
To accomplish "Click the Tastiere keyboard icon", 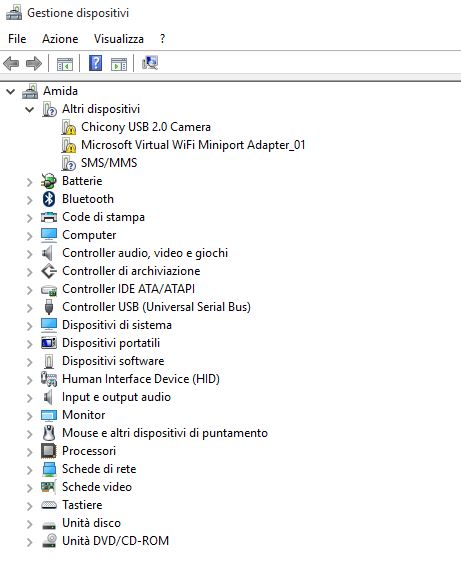I will (49, 505).
